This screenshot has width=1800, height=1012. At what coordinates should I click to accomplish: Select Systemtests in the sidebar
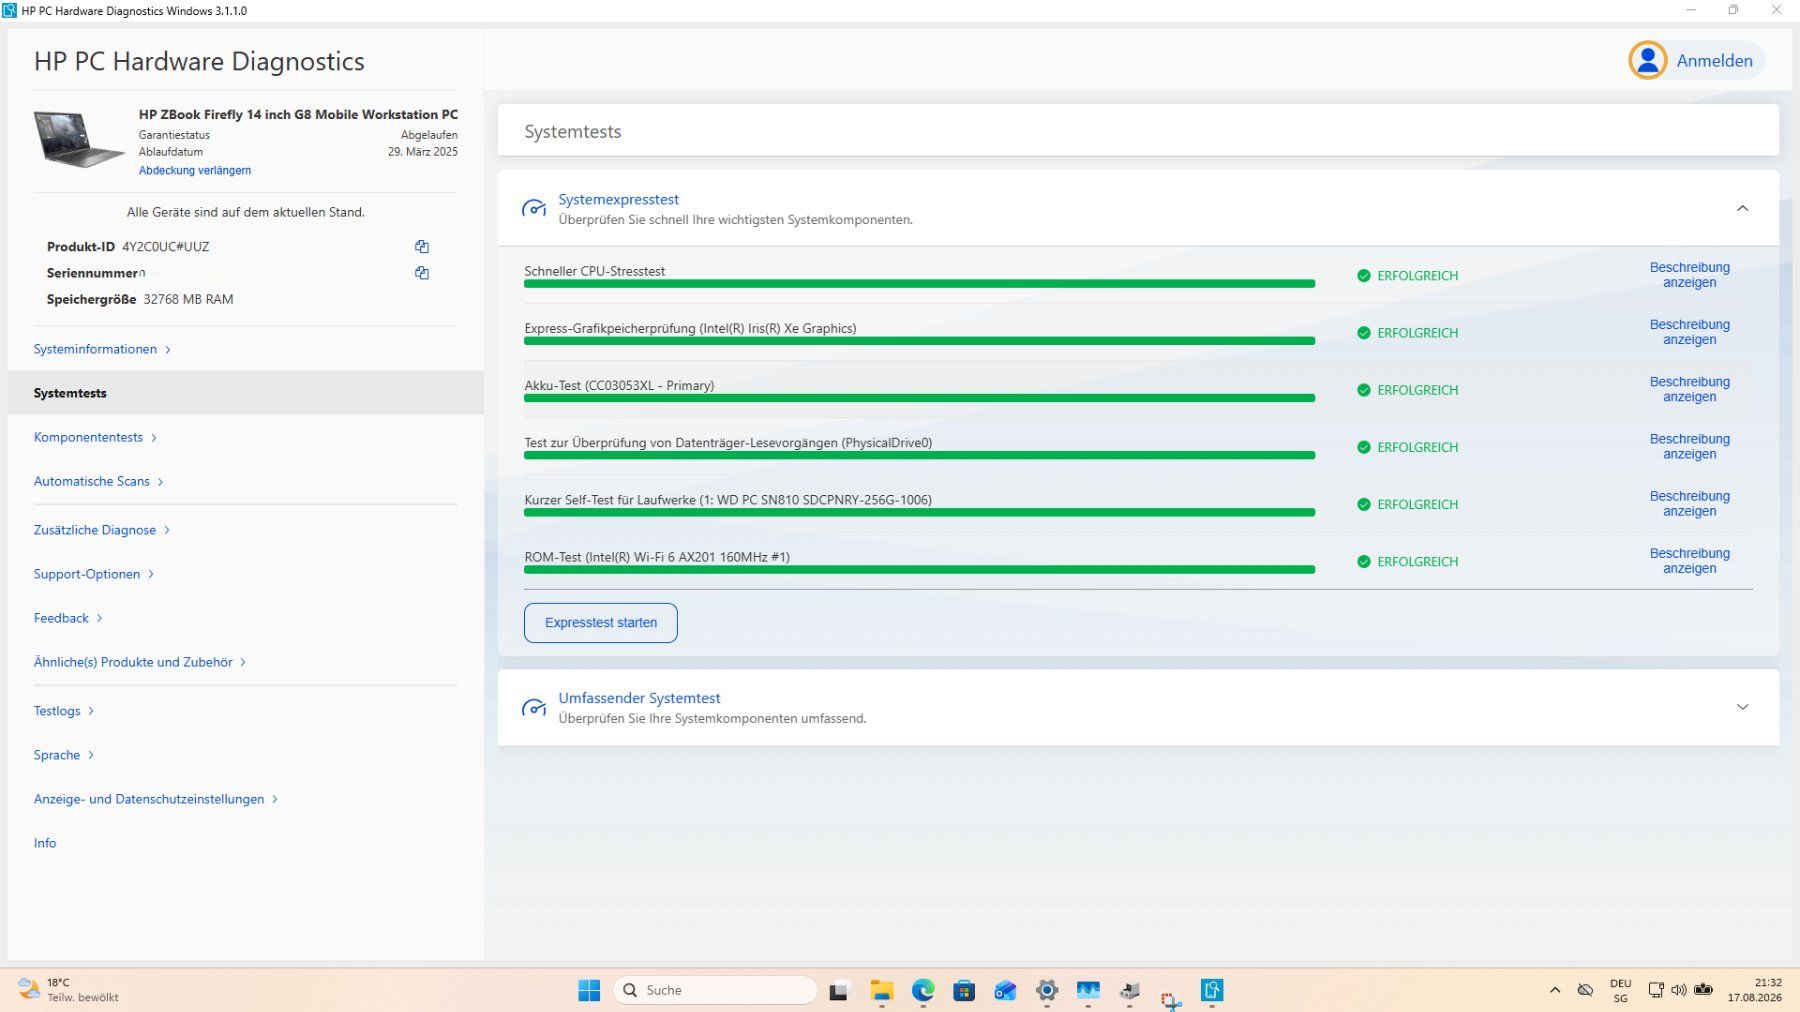pyautogui.click(x=245, y=393)
